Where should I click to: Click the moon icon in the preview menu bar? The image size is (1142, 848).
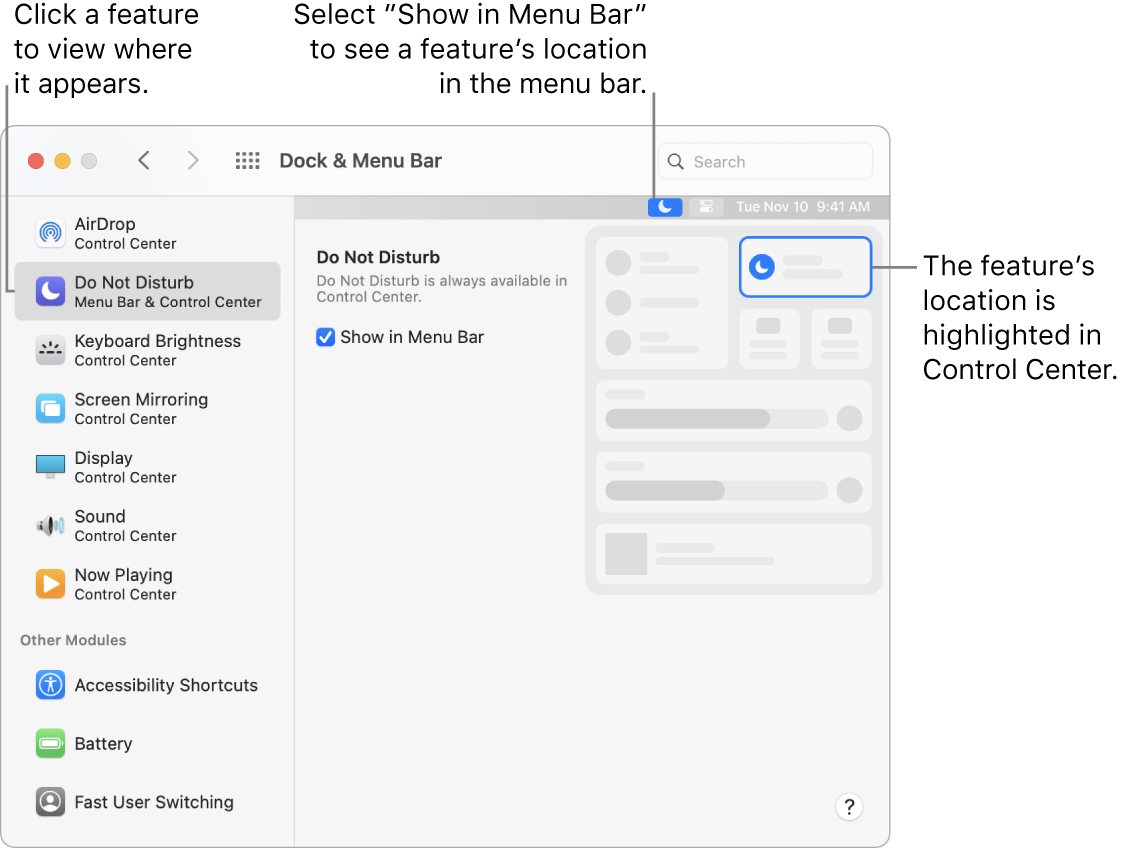[x=665, y=207]
